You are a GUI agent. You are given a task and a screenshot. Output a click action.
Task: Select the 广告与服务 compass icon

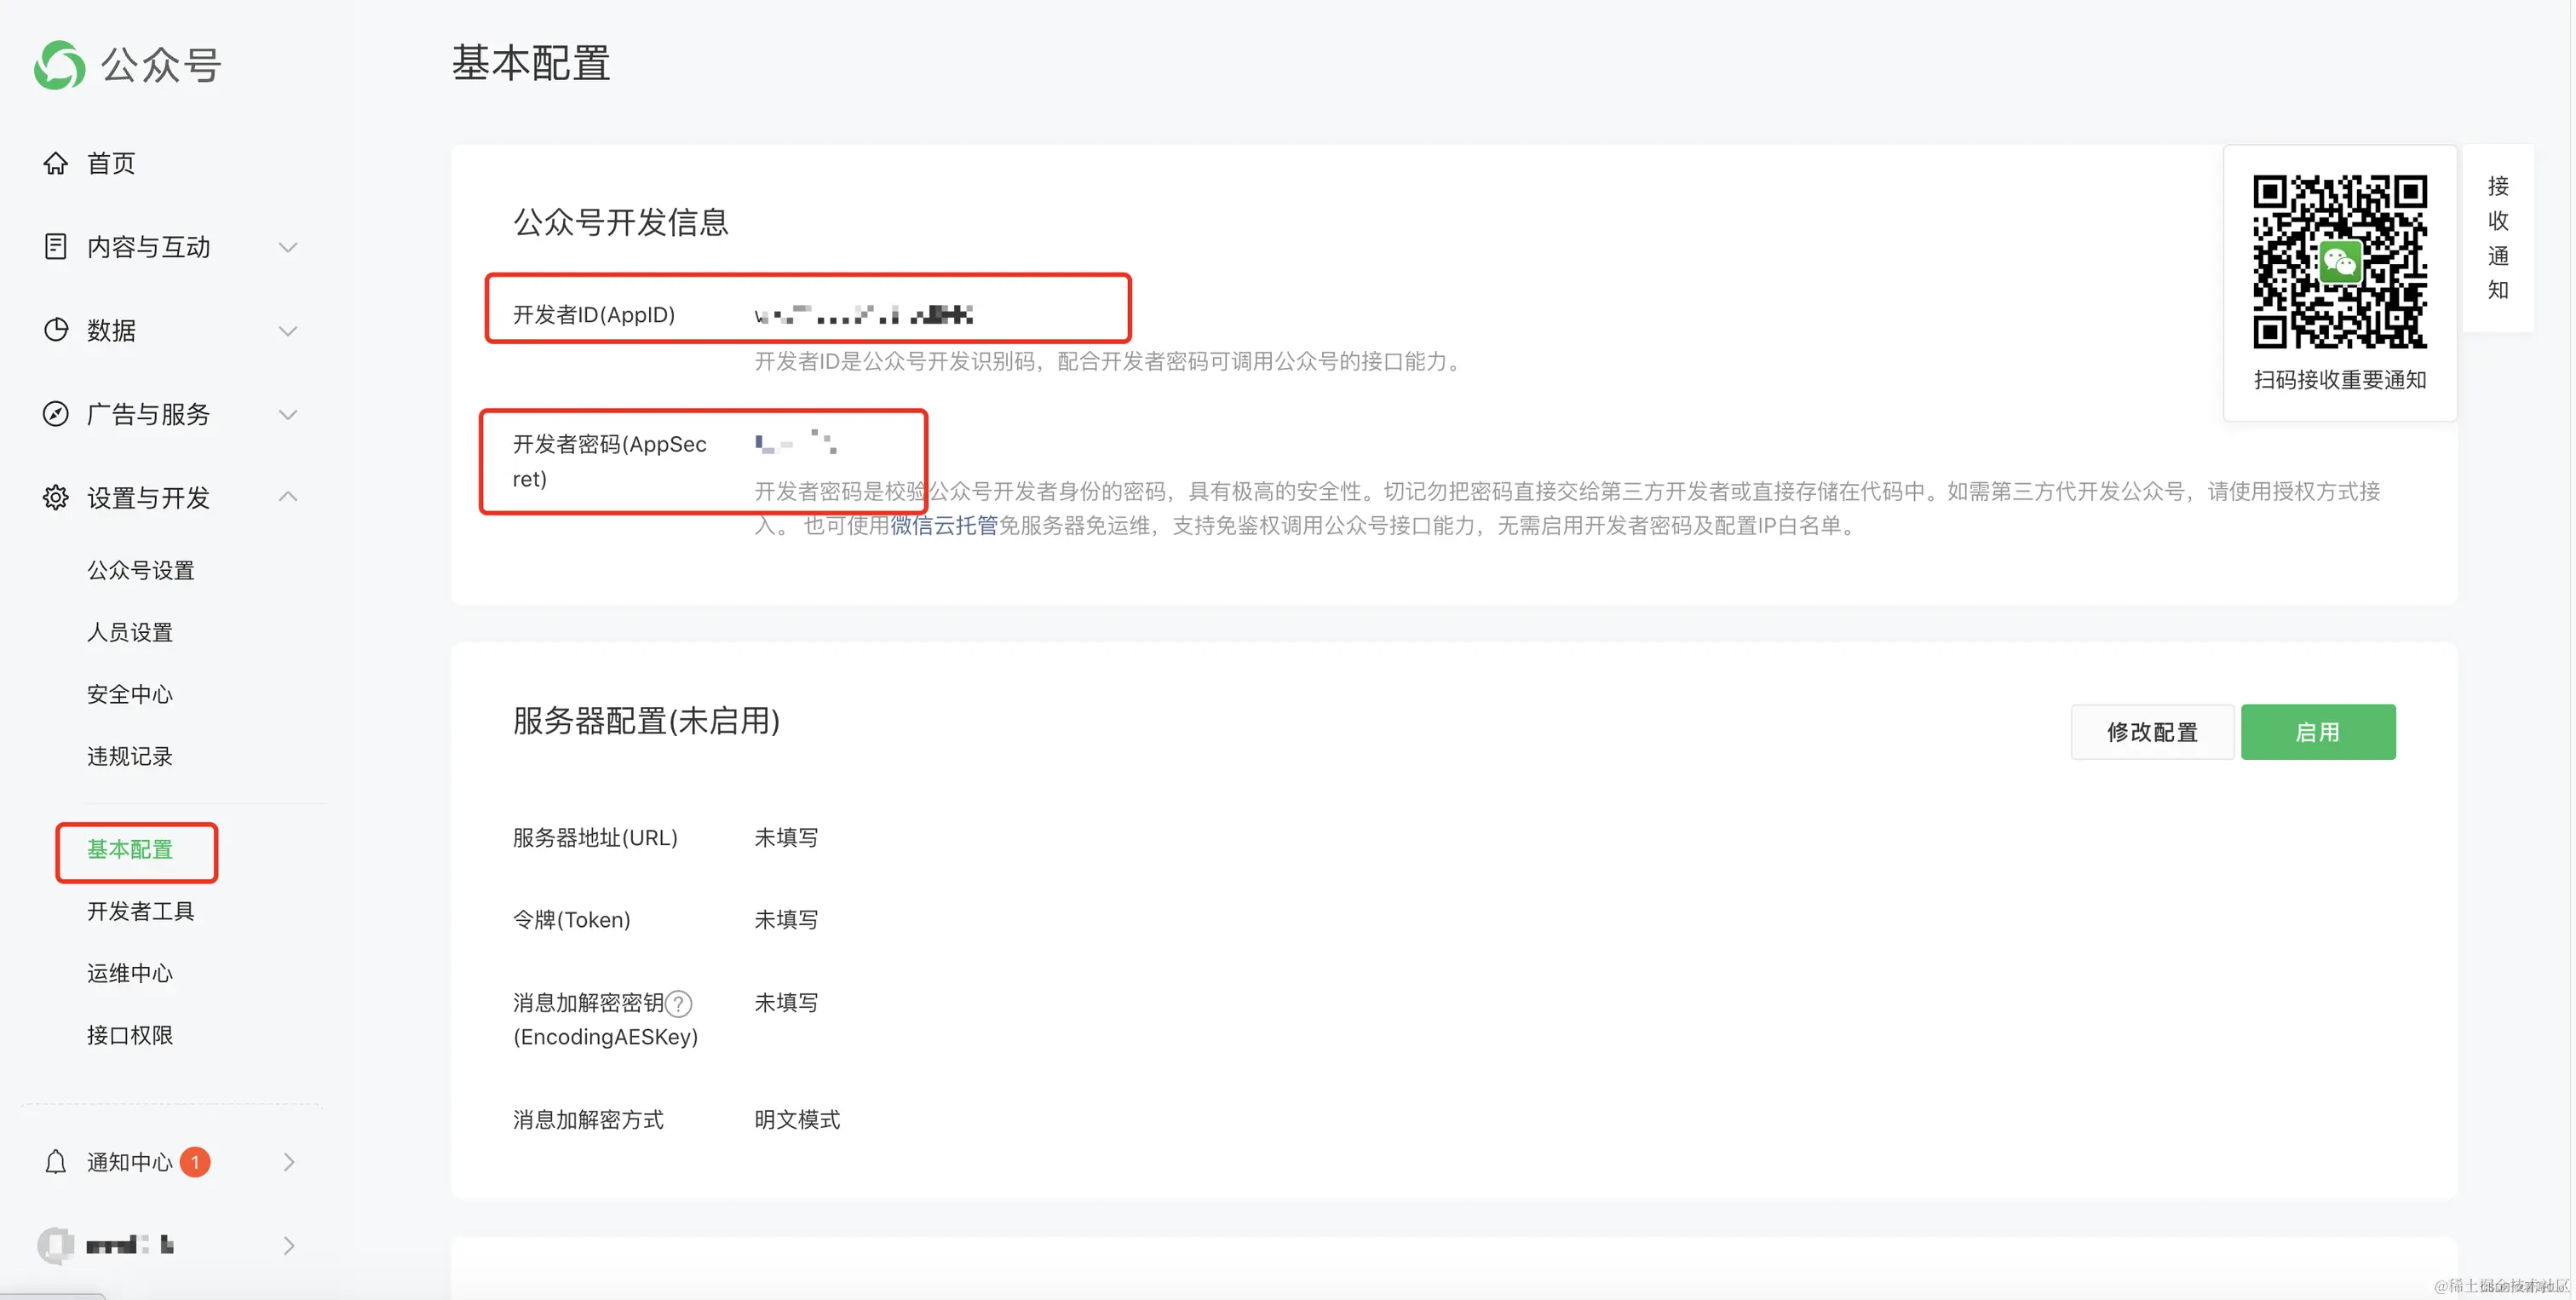tap(57, 414)
